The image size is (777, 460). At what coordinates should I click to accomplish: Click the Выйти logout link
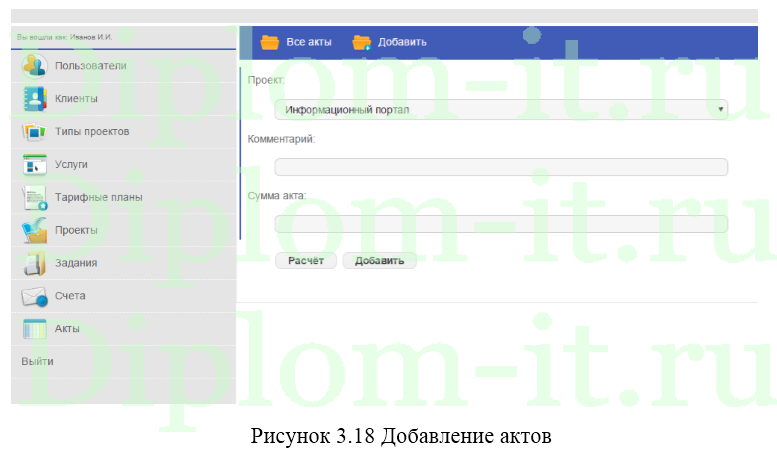click(38, 361)
